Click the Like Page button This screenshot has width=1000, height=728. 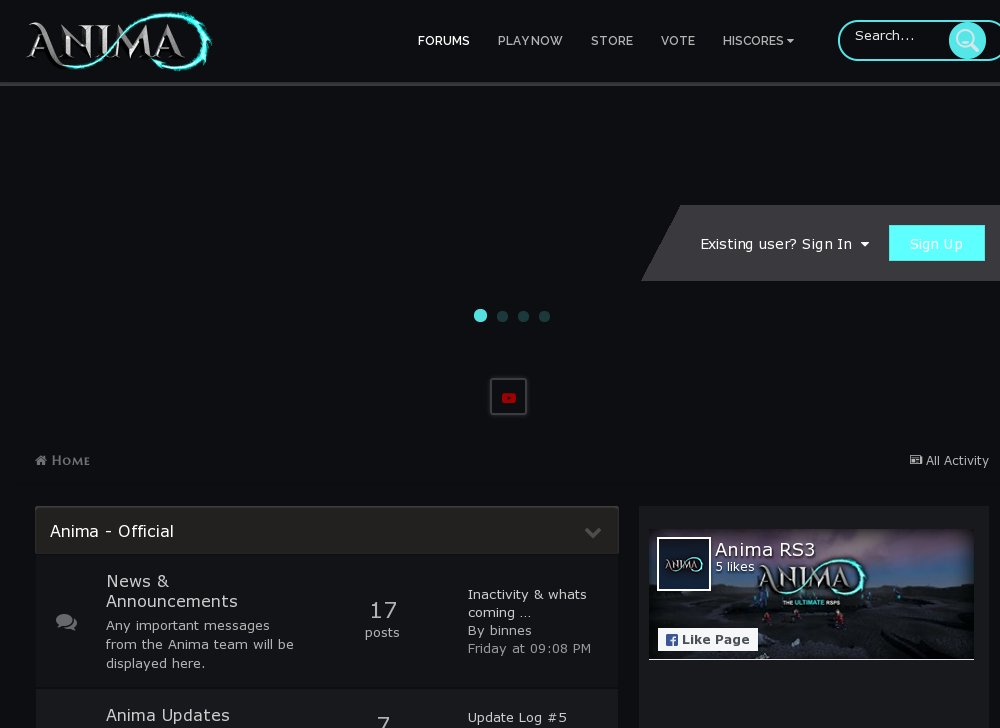[708, 639]
